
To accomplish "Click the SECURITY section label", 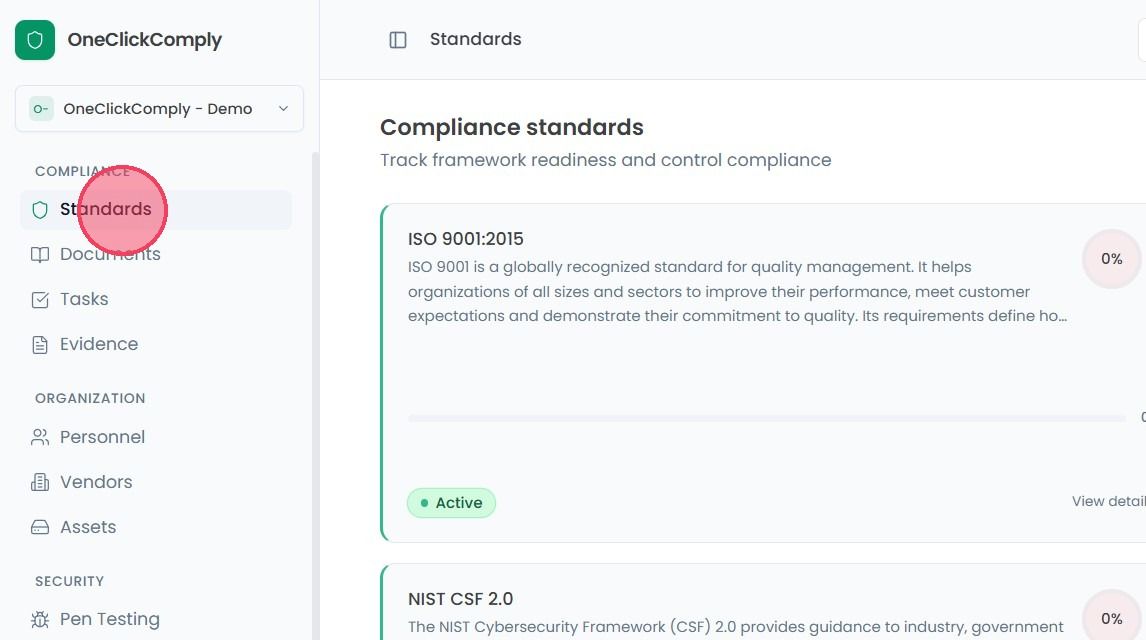I will pyautogui.click(x=69, y=582).
